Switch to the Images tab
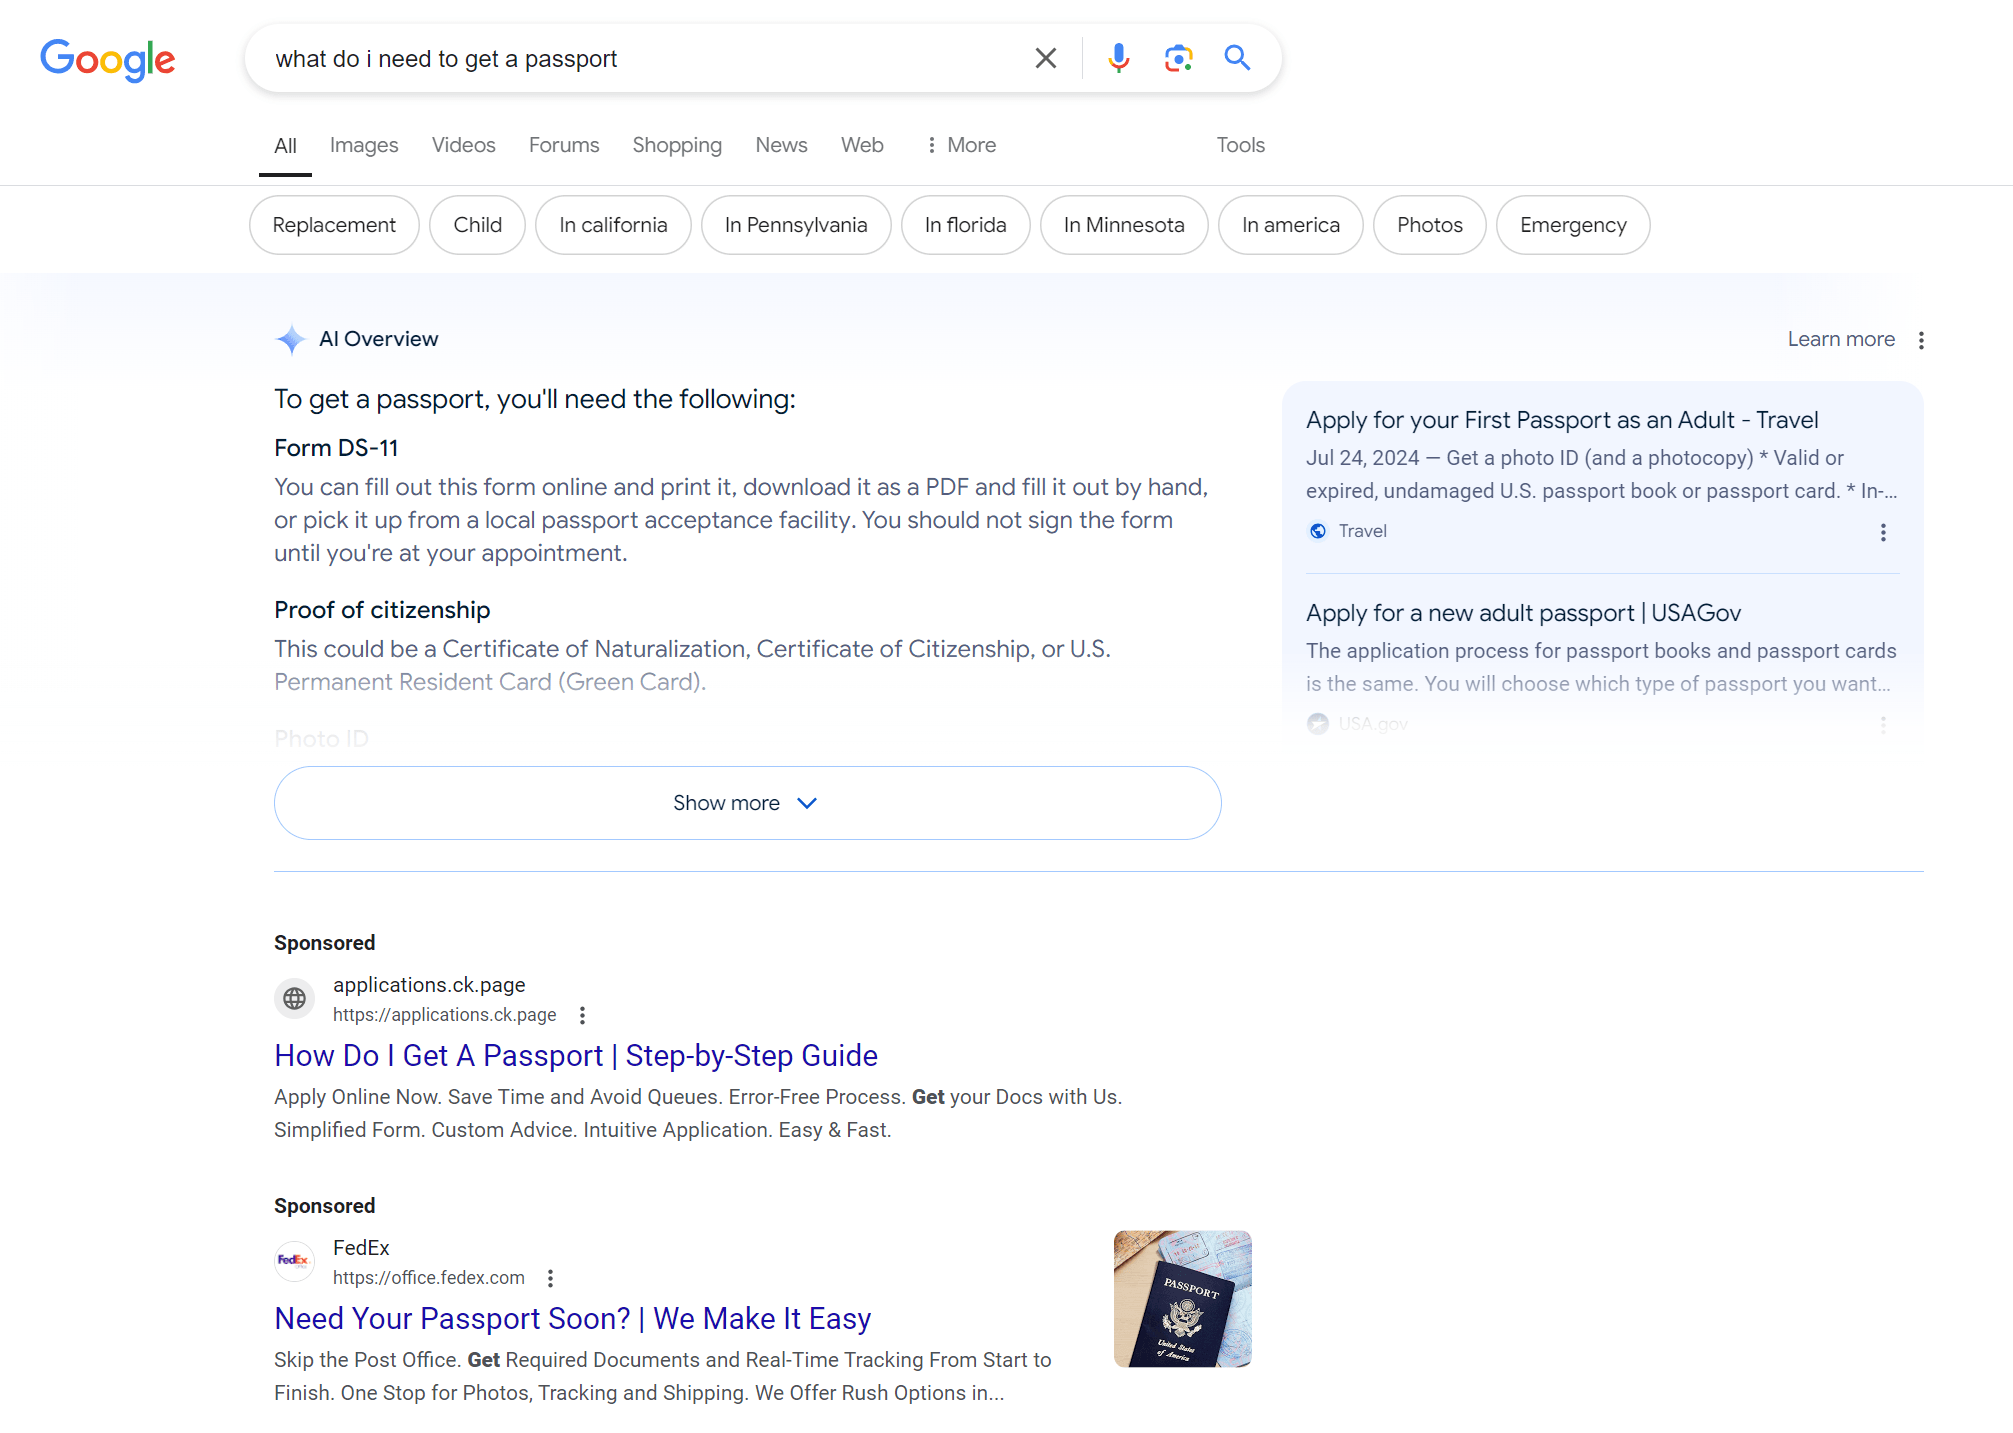This screenshot has width=2013, height=1433. point(363,145)
